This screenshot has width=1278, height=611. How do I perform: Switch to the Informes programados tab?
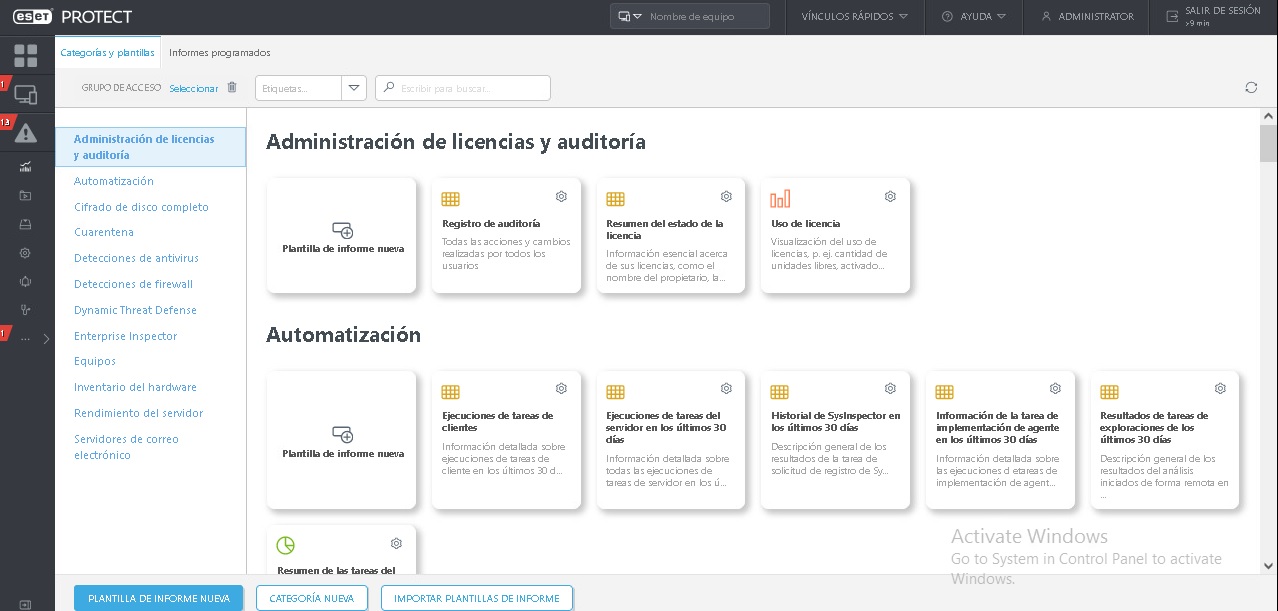pos(219,52)
